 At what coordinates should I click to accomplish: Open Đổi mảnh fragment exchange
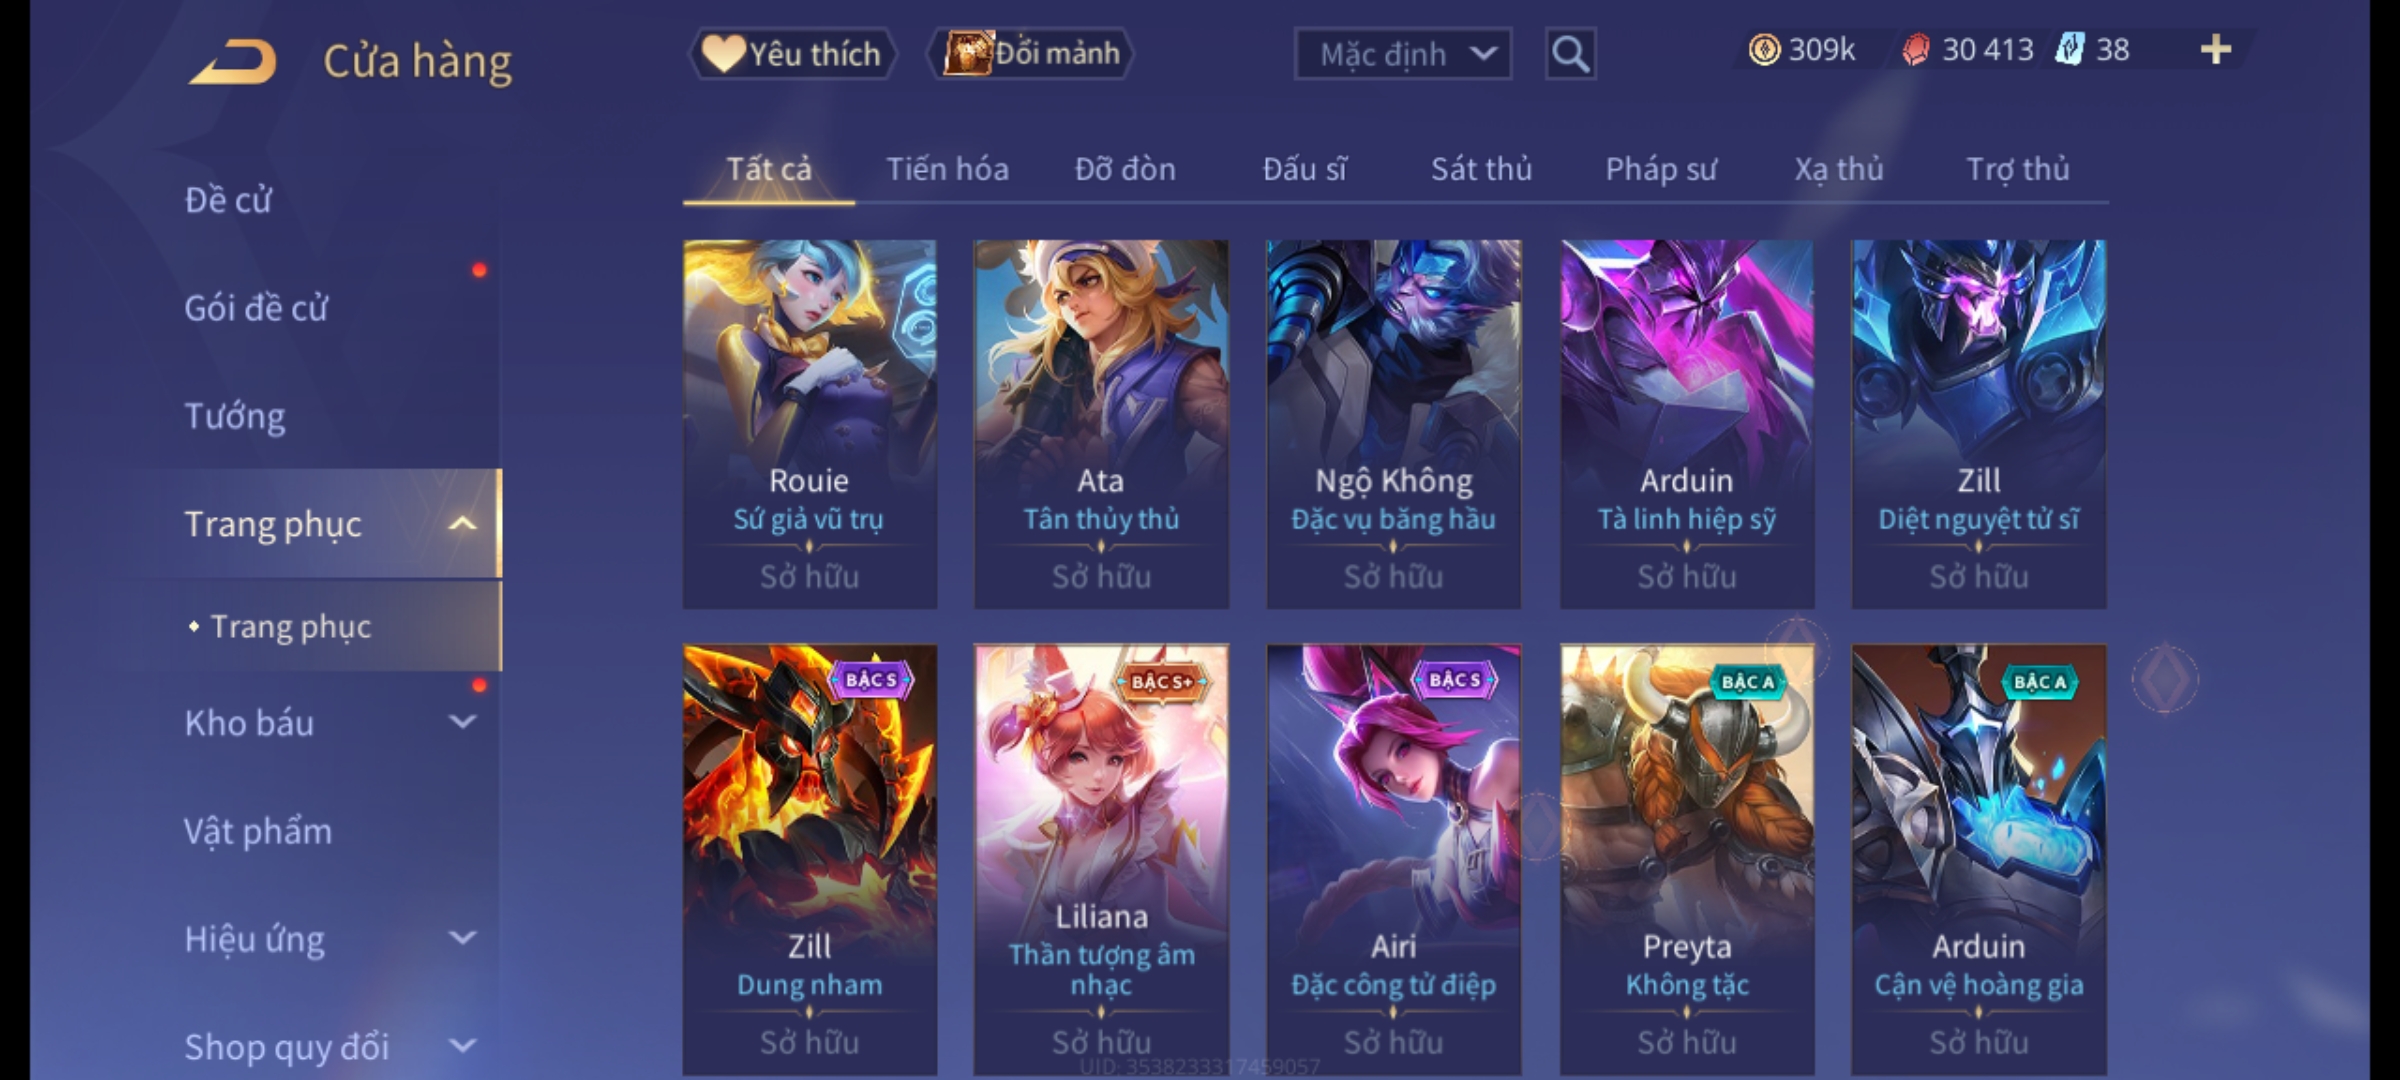1031,54
